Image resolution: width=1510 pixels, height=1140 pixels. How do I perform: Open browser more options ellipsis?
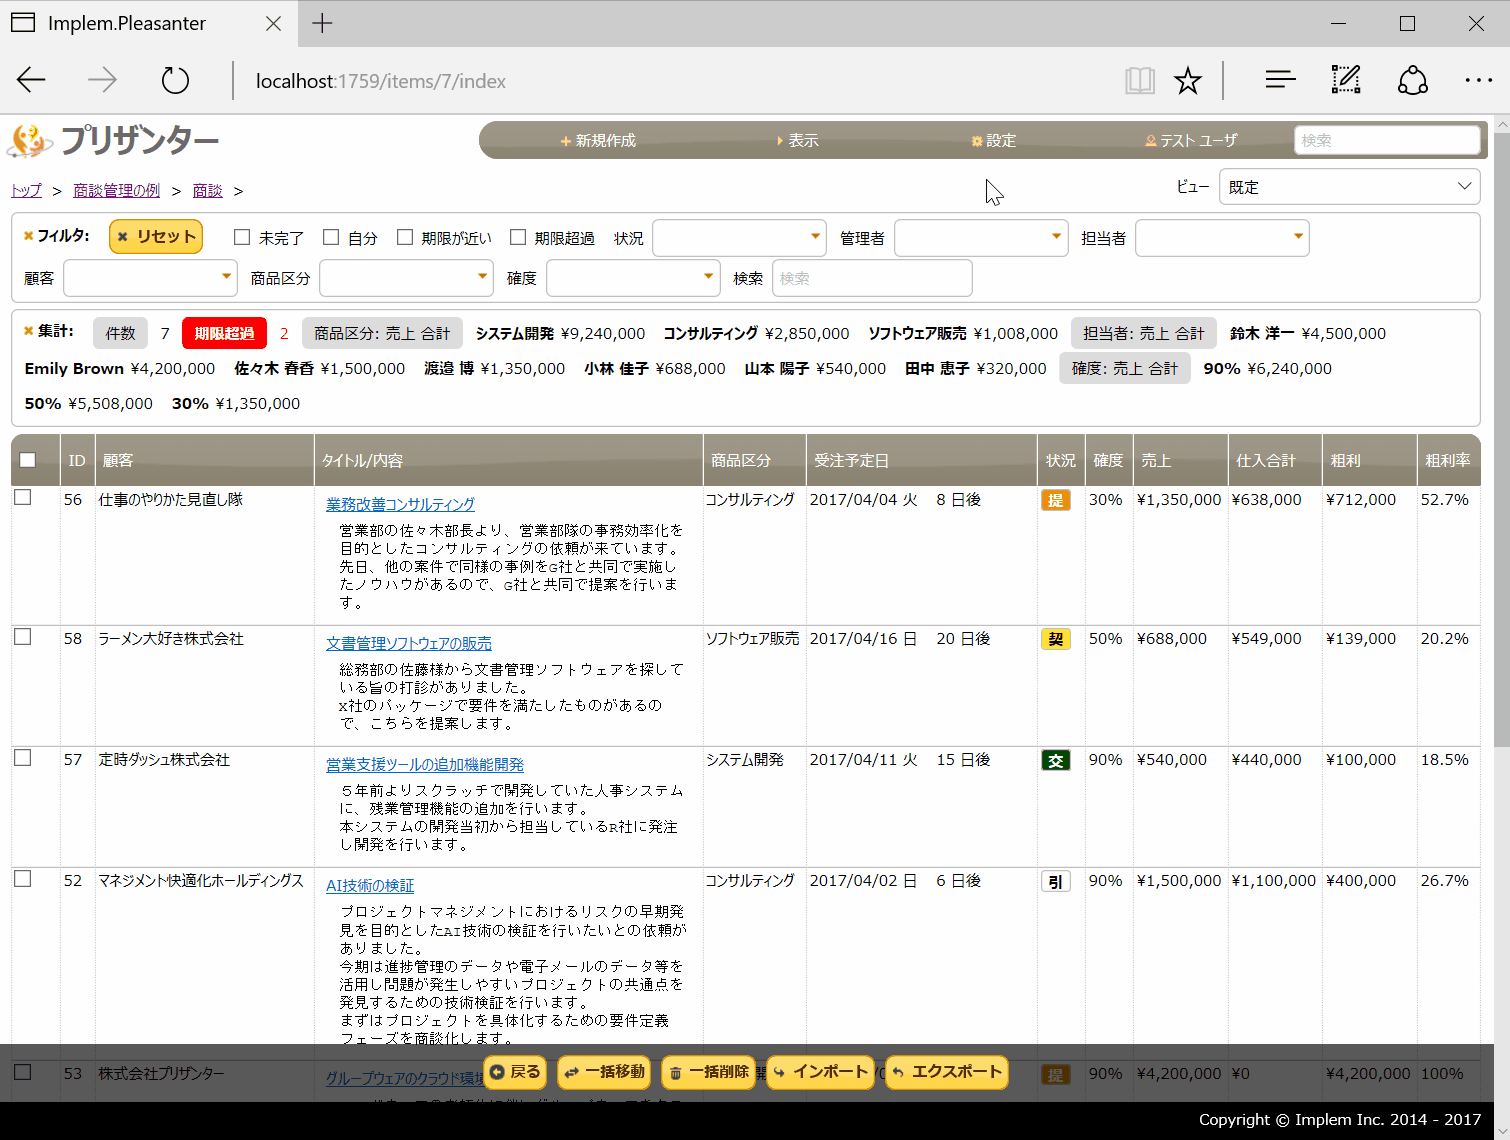tap(1478, 80)
